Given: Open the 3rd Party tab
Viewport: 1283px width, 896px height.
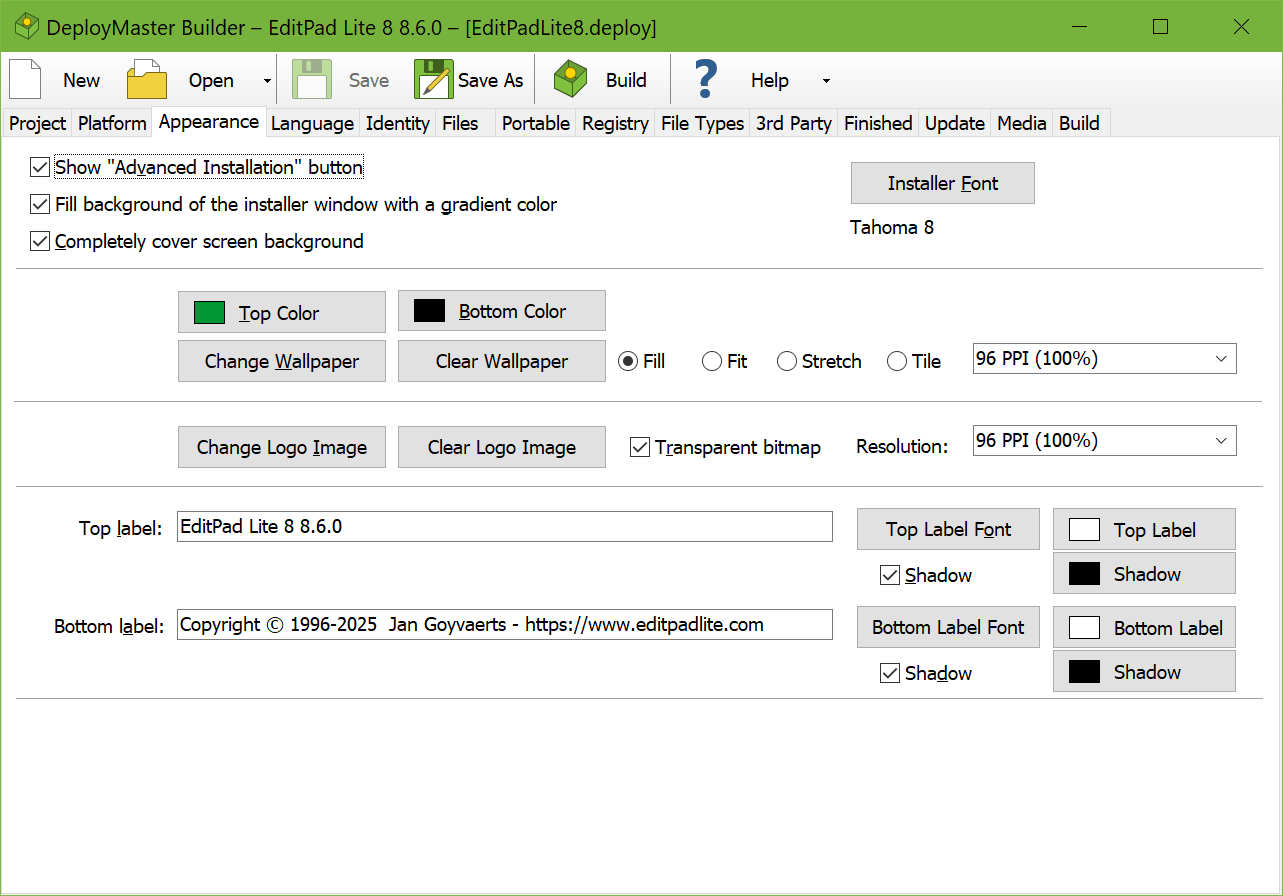Looking at the screenshot, I should click(794, 123).
